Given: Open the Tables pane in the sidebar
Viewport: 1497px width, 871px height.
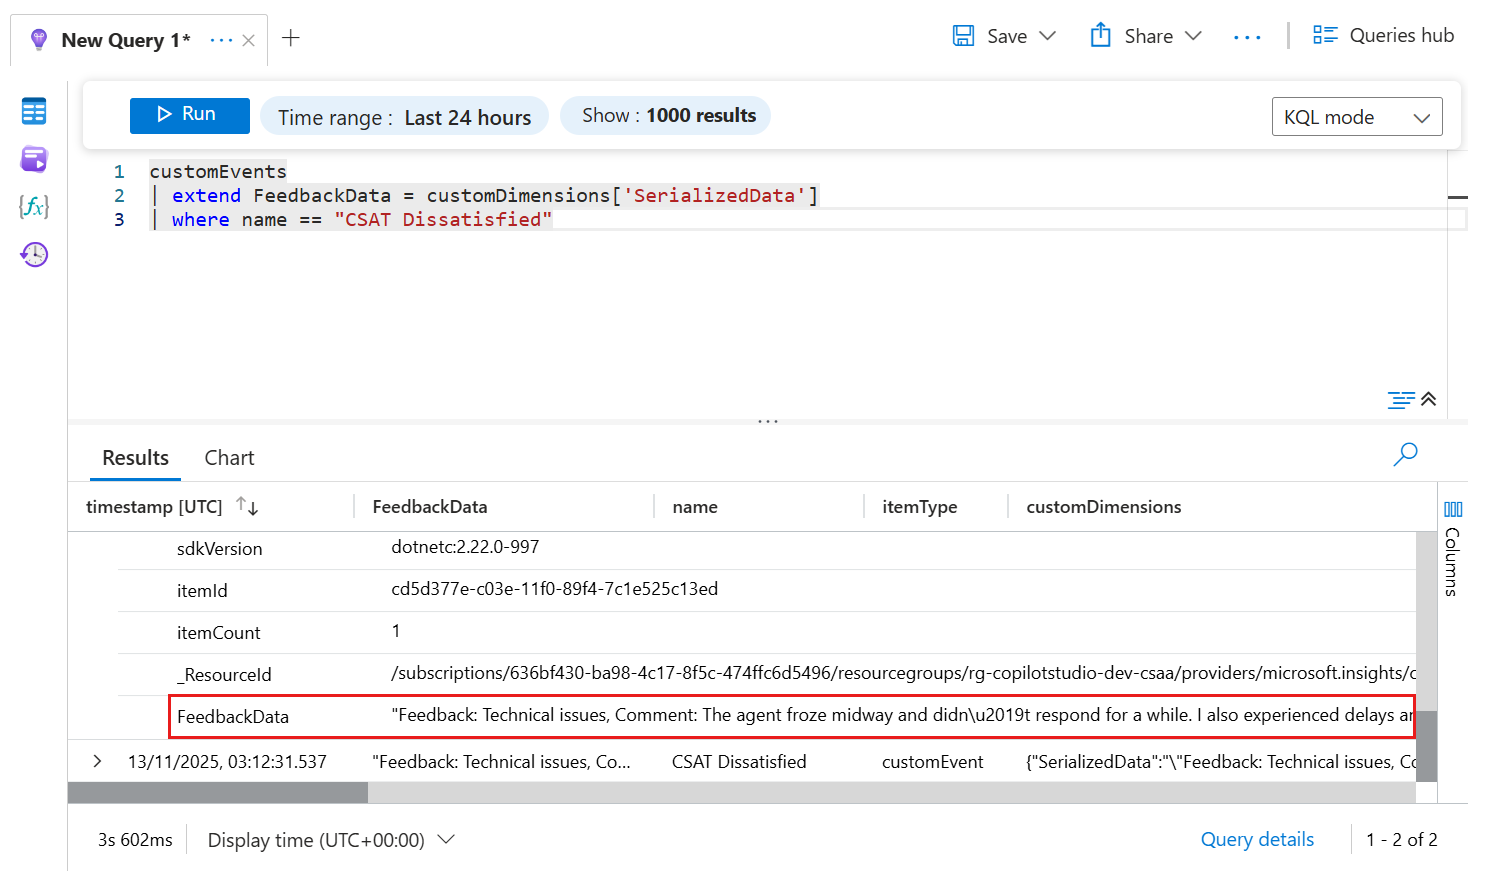Looking at the screenshot, I should point(33,111).
